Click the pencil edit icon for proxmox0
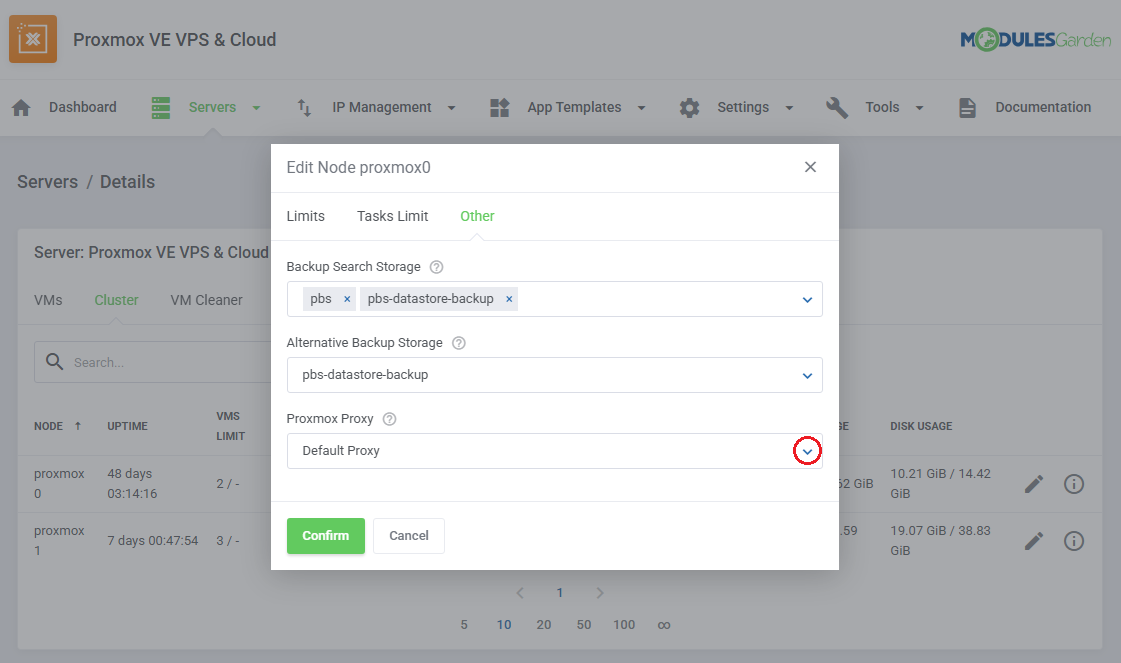Viewport: 1121px width, 663px height. point(1034,484)
